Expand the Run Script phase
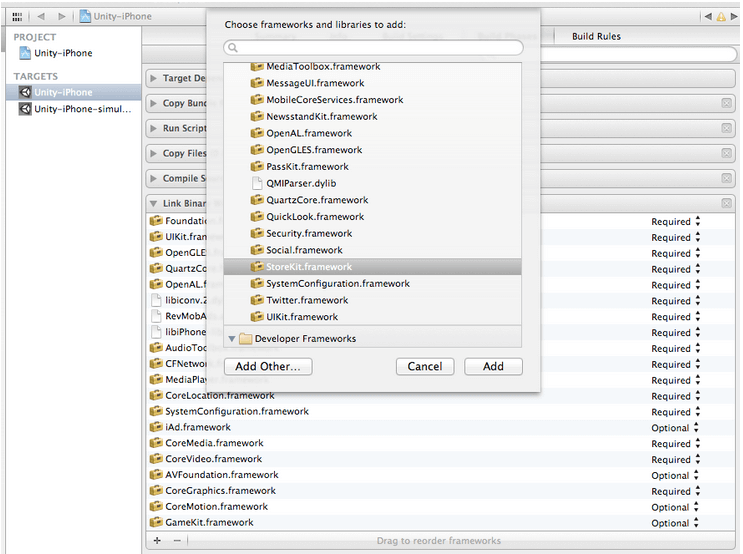 pyautogui.click(x=153, y=128)
